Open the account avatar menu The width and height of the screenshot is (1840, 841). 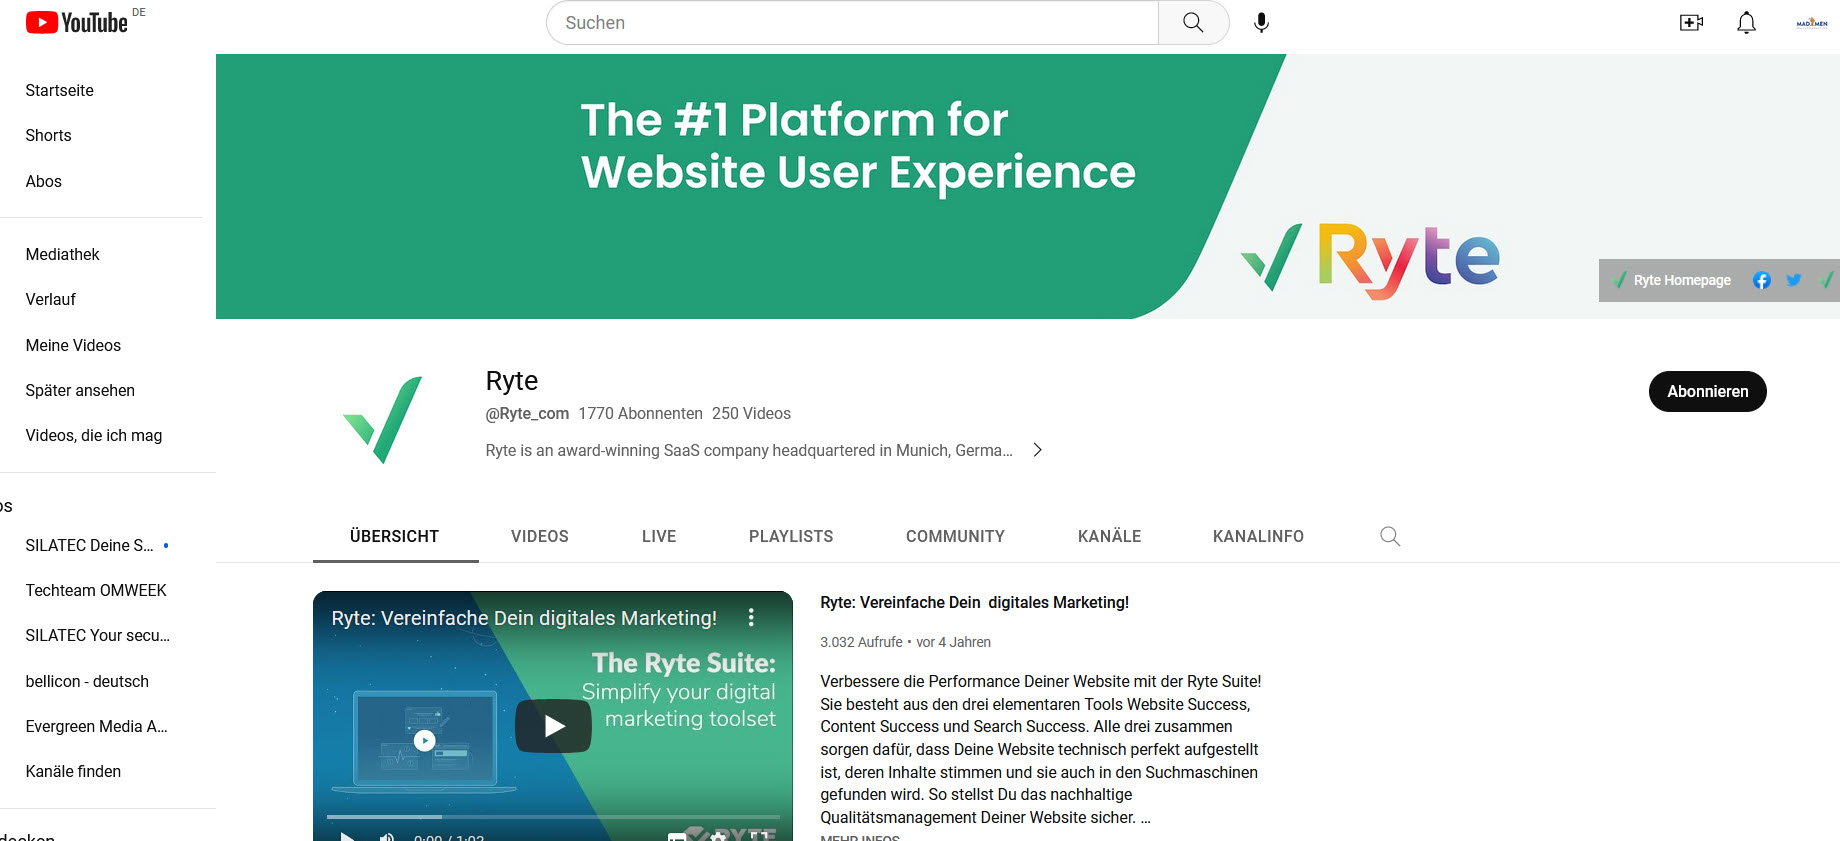pyautogui.click(x=1811, y=22)
